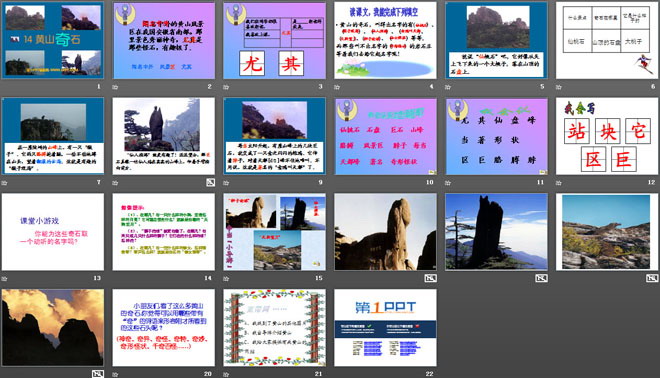Click the animation star icon under slide 2

click(115, 87)
